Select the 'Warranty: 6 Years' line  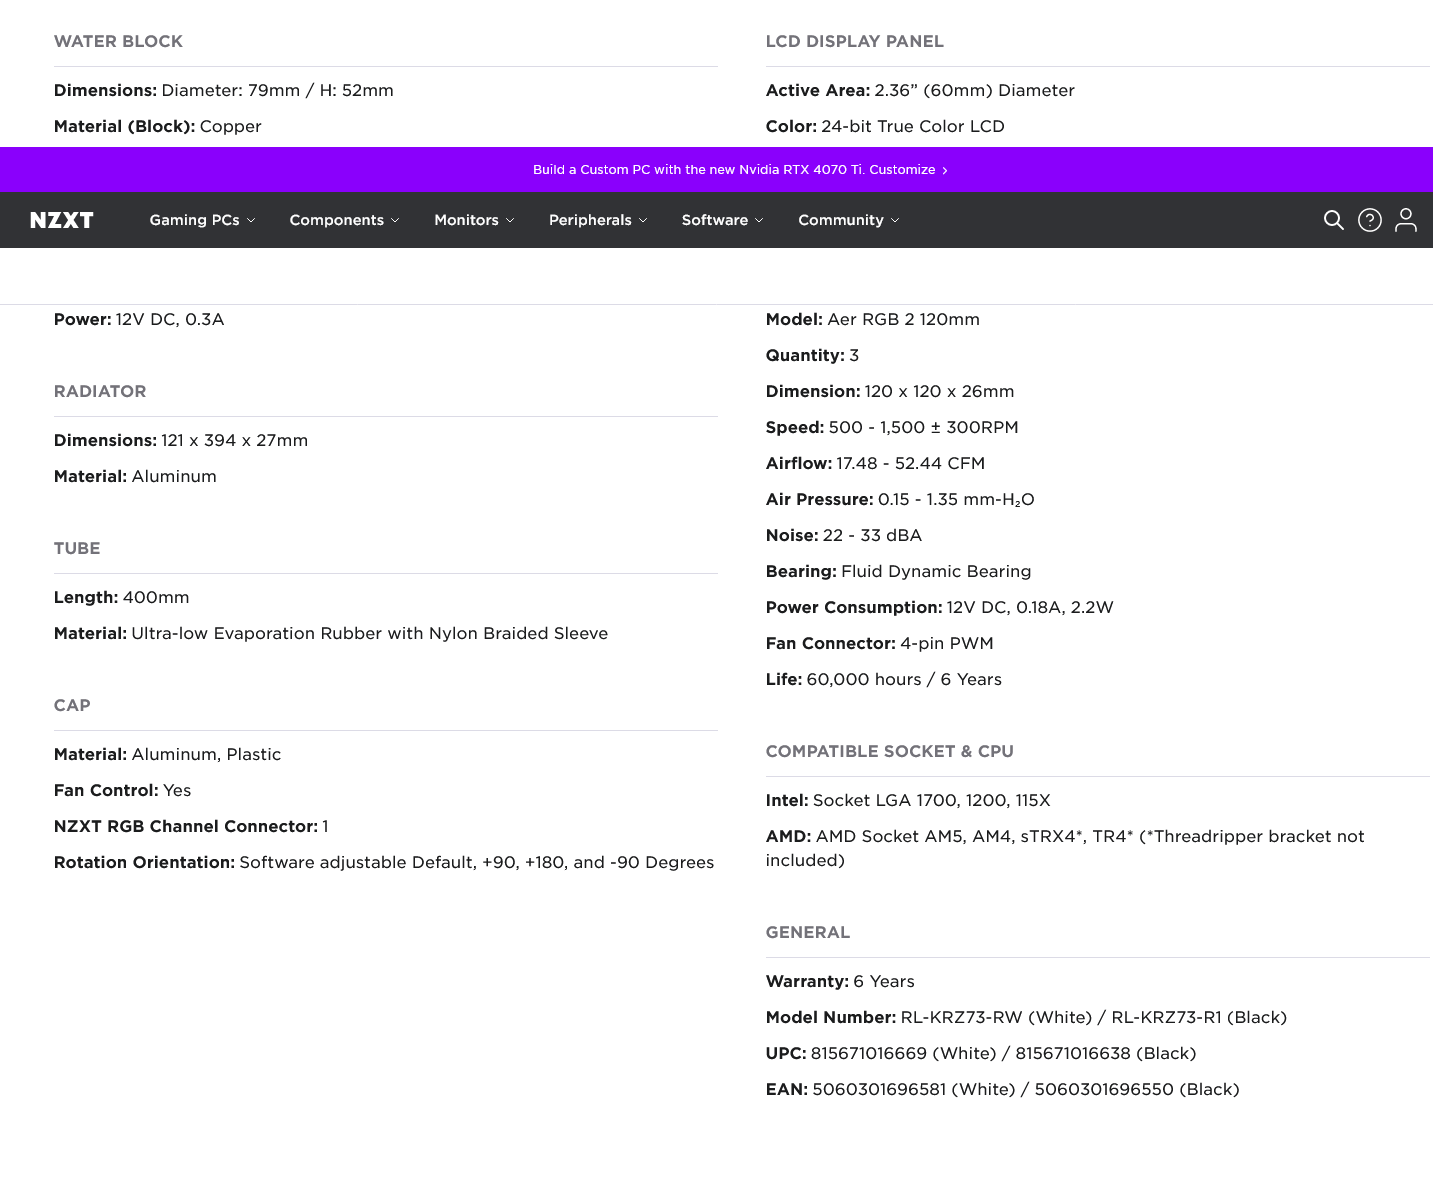840,982
